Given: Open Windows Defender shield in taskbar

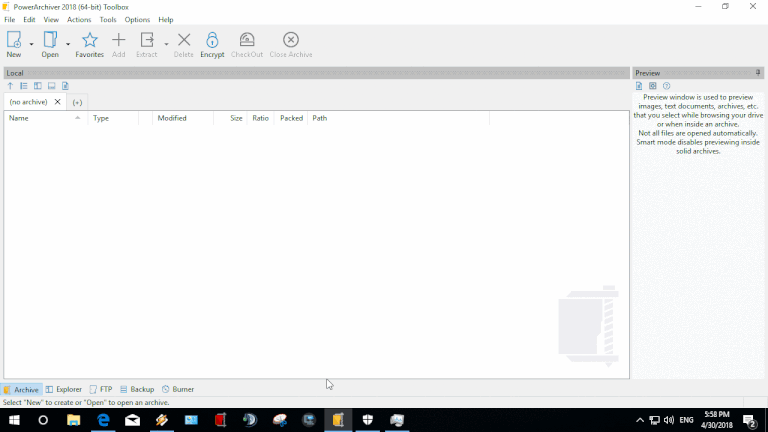Looking at the screenshot, I should point(367,420).
